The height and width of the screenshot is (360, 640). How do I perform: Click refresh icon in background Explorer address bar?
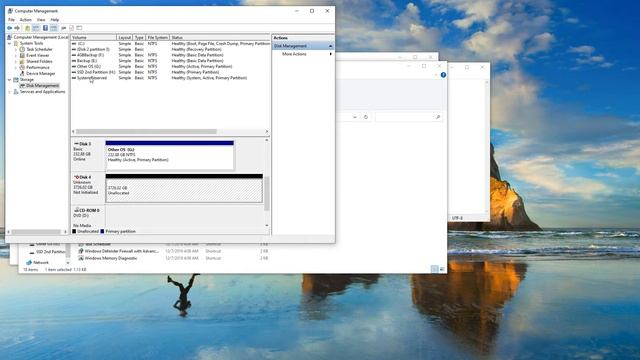[366, 117]
